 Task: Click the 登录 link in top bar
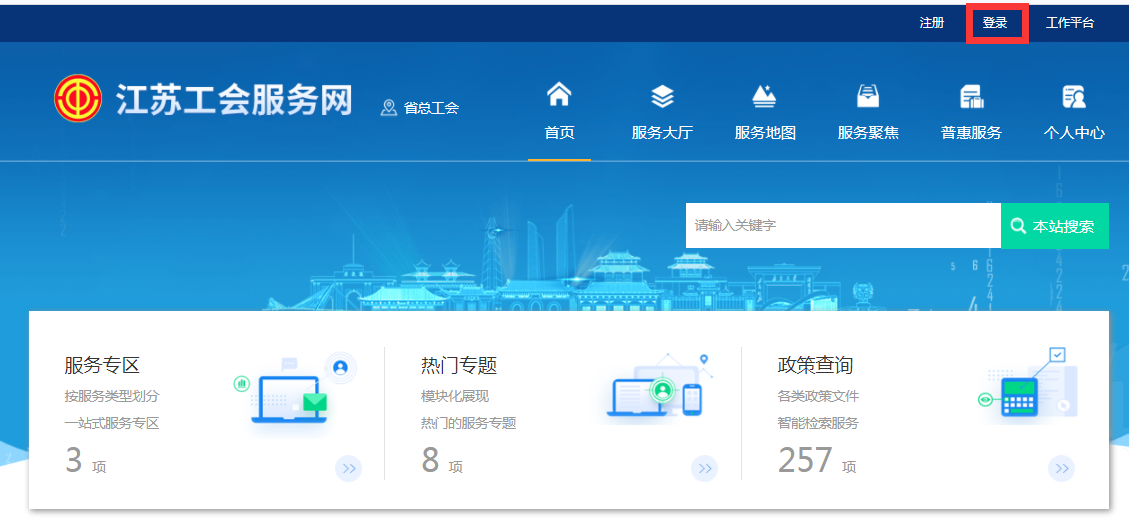click(995, 23)
